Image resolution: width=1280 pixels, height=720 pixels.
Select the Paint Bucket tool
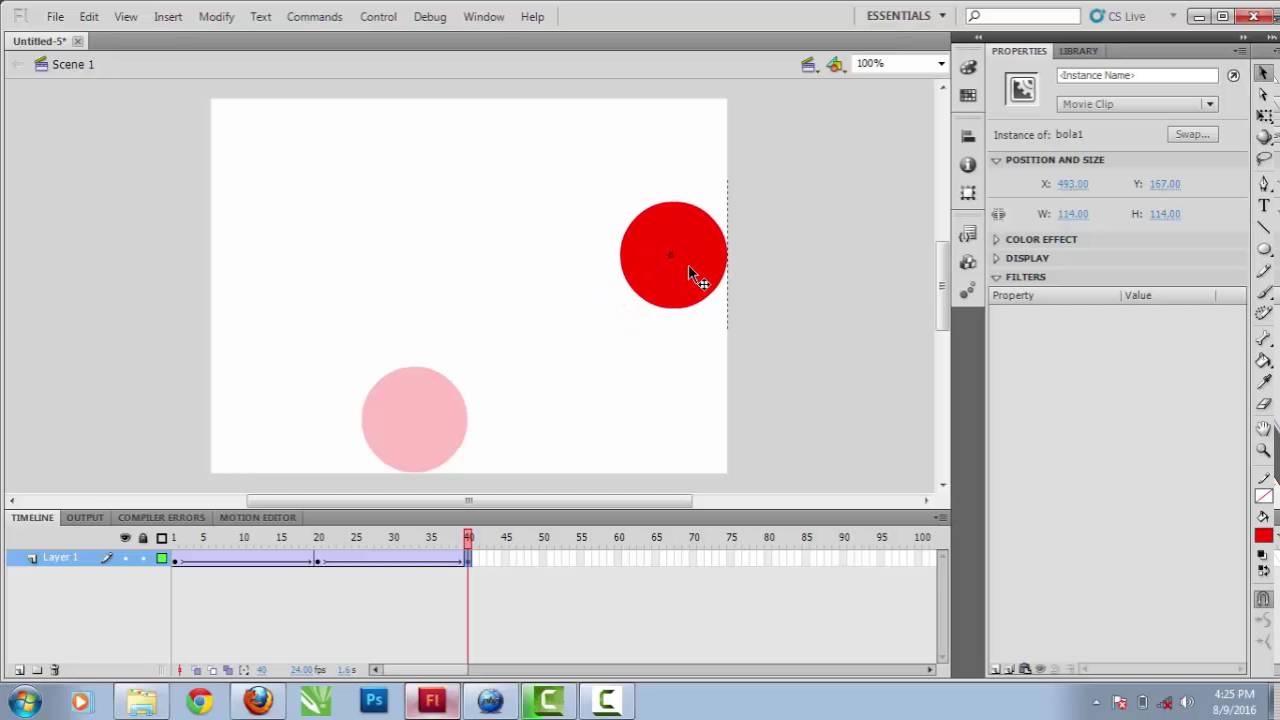(1264, 361)
